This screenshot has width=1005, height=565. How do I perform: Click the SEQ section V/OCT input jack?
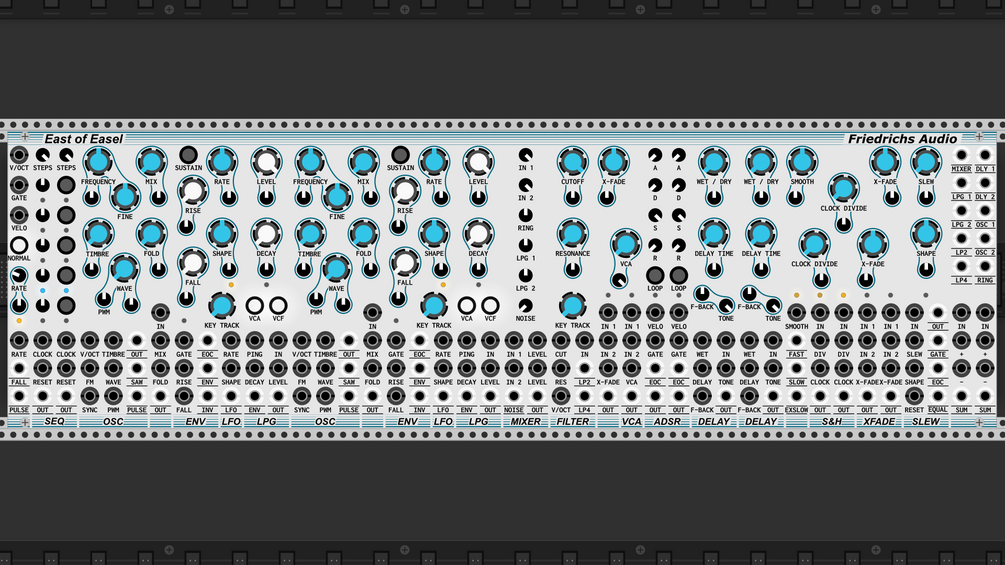19,155
